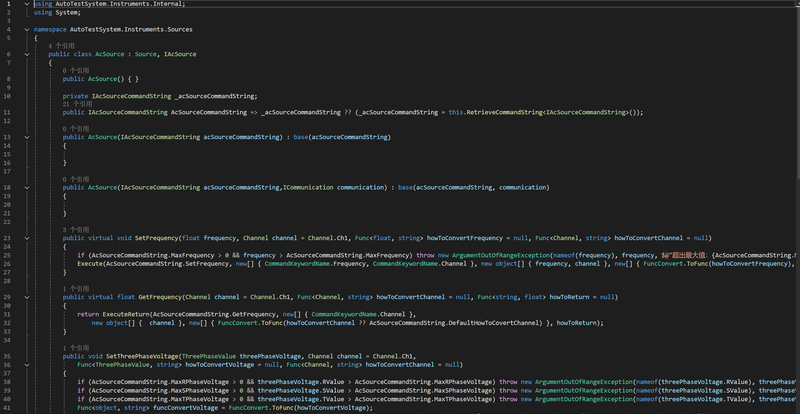
Task: Collapse the using directives block at line 1
Action: click(x=27, y=4)
